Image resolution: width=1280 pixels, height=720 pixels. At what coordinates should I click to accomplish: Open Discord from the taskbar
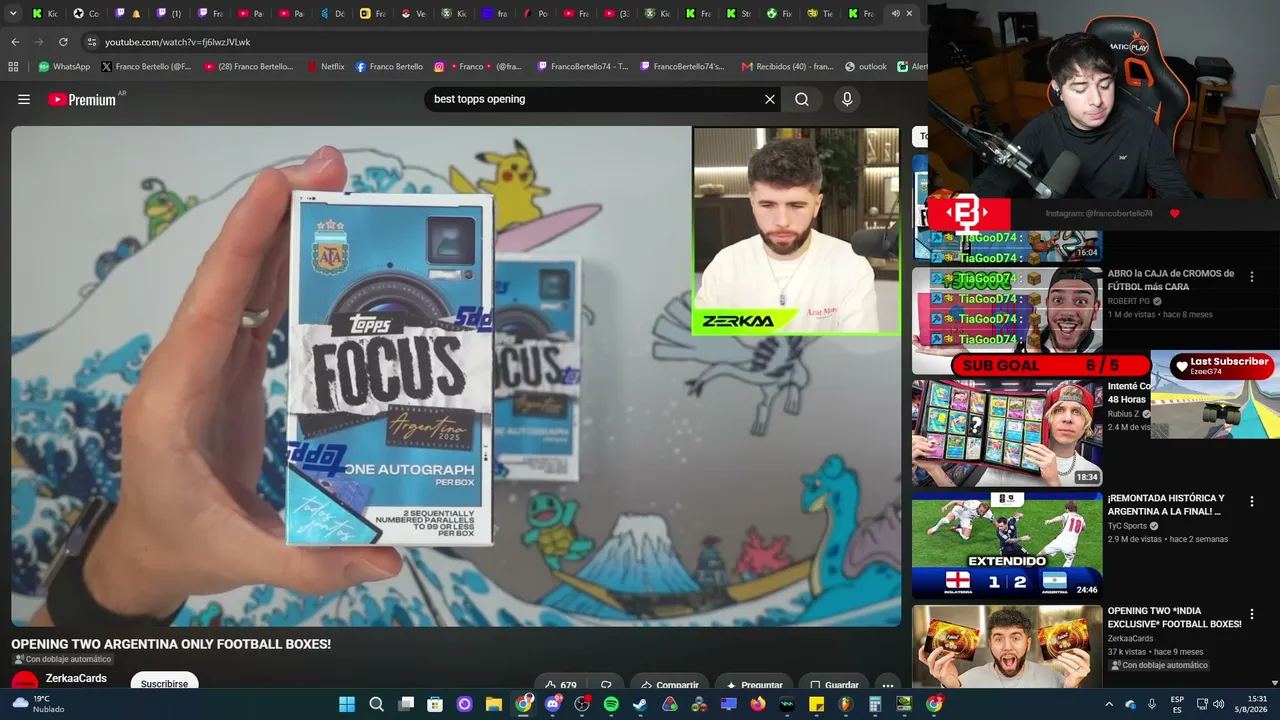pos(553,704)
